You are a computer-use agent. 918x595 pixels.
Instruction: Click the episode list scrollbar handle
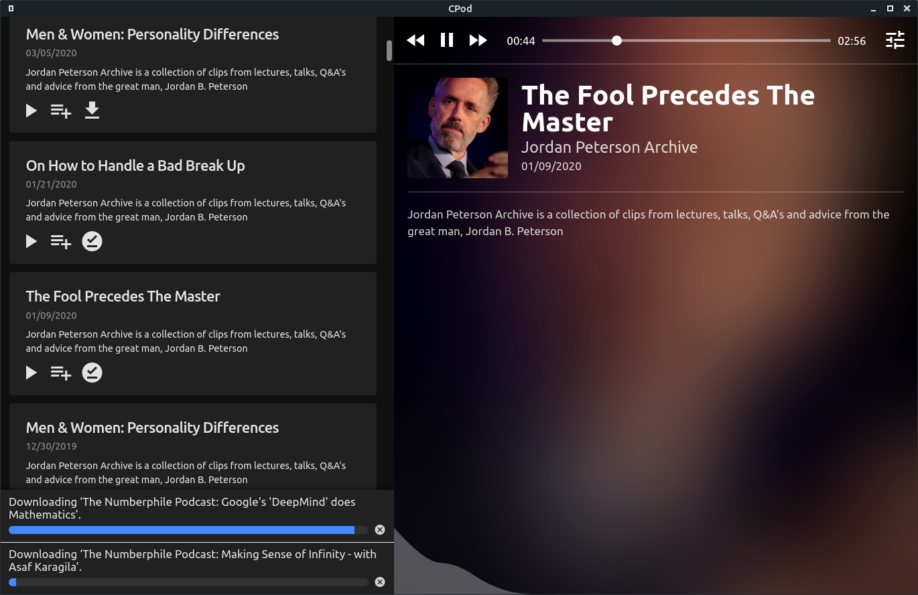(389, 50)
